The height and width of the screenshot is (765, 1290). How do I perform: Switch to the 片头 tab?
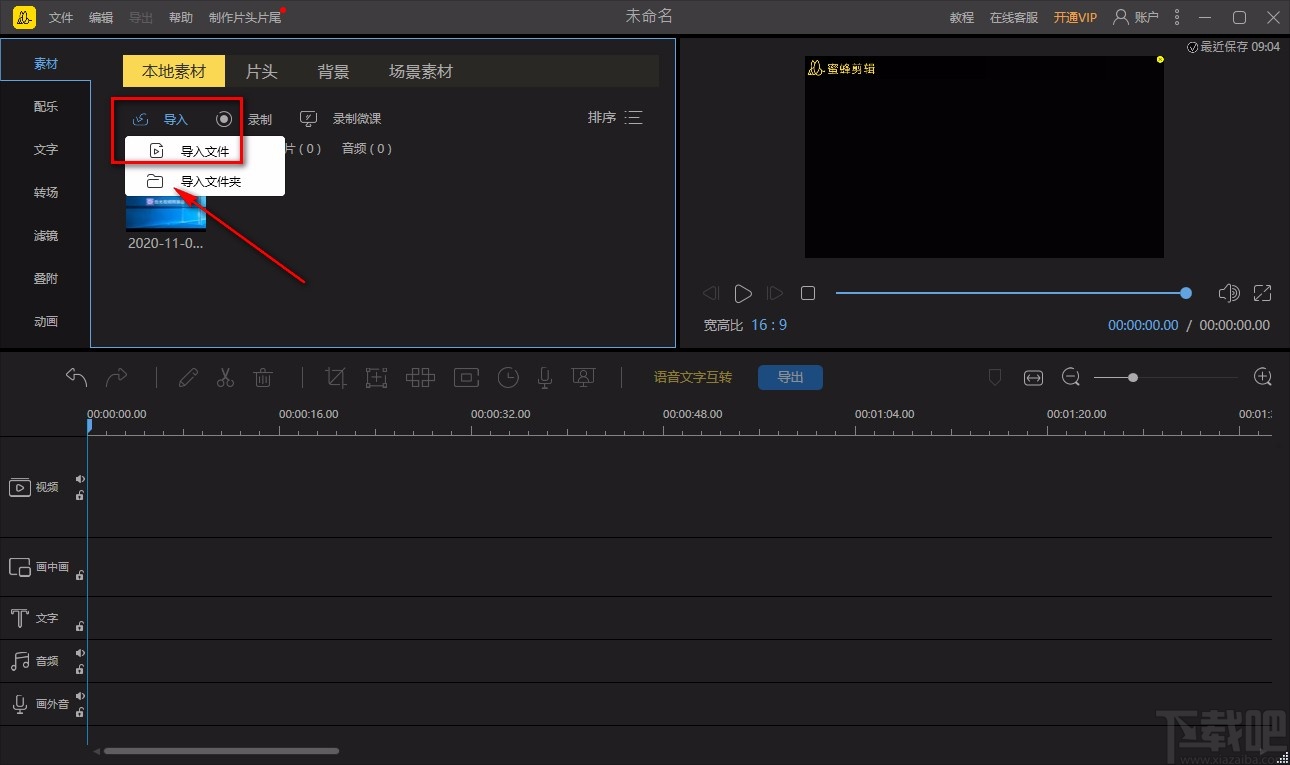click(261, 71)
